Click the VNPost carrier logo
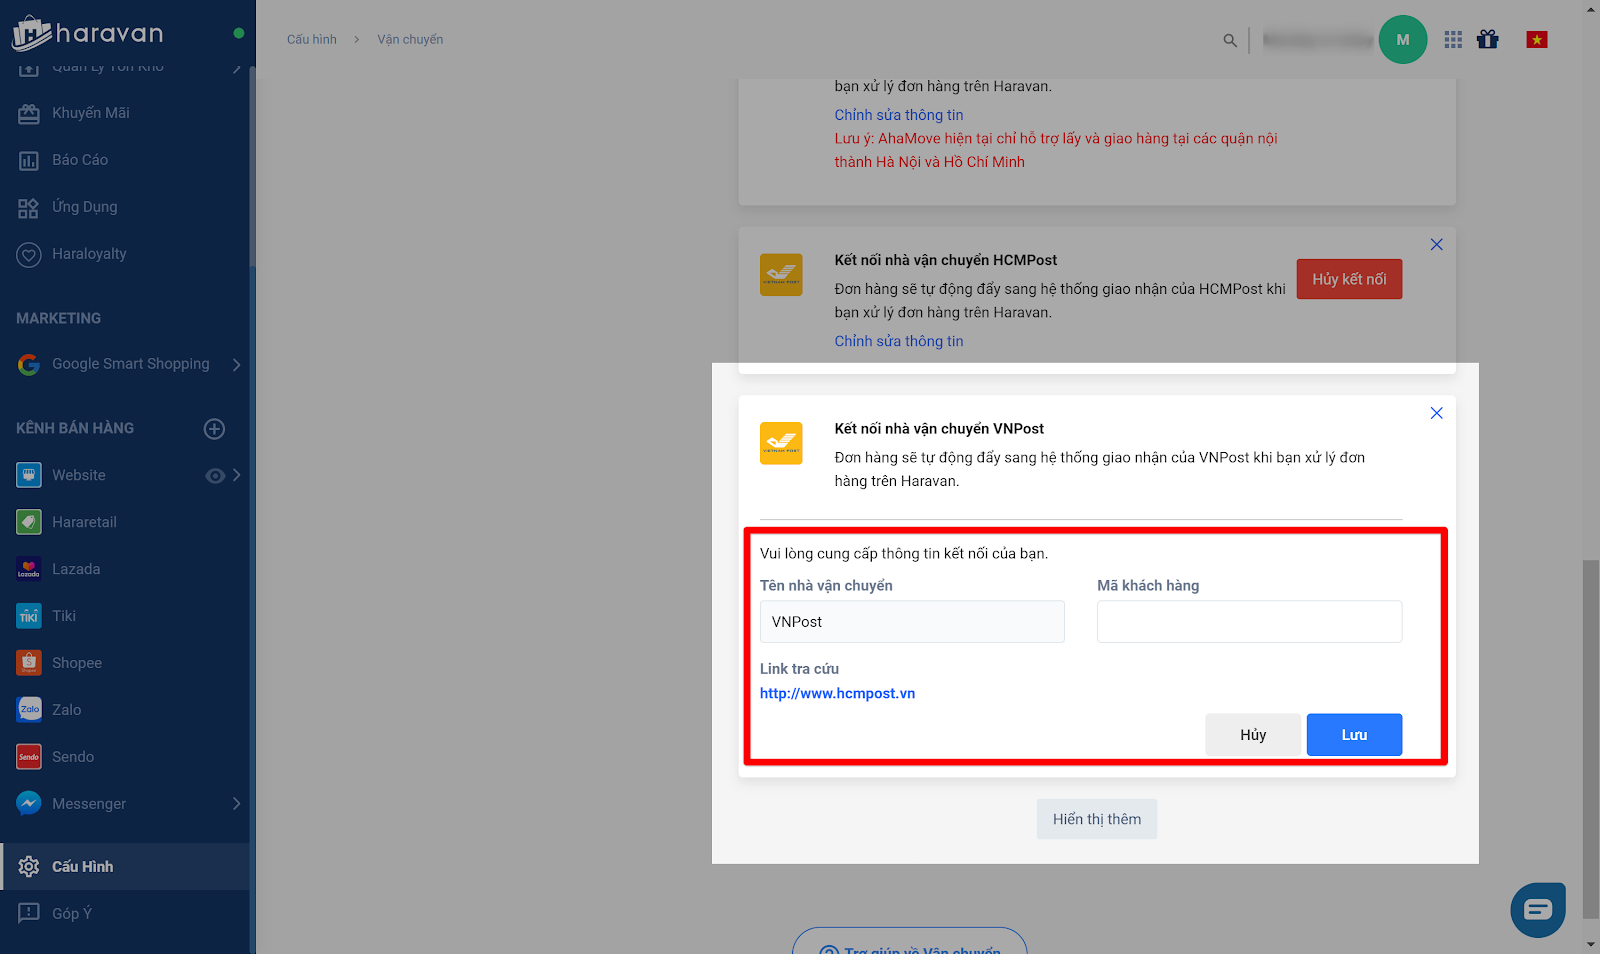 click(x=781, y=444)
